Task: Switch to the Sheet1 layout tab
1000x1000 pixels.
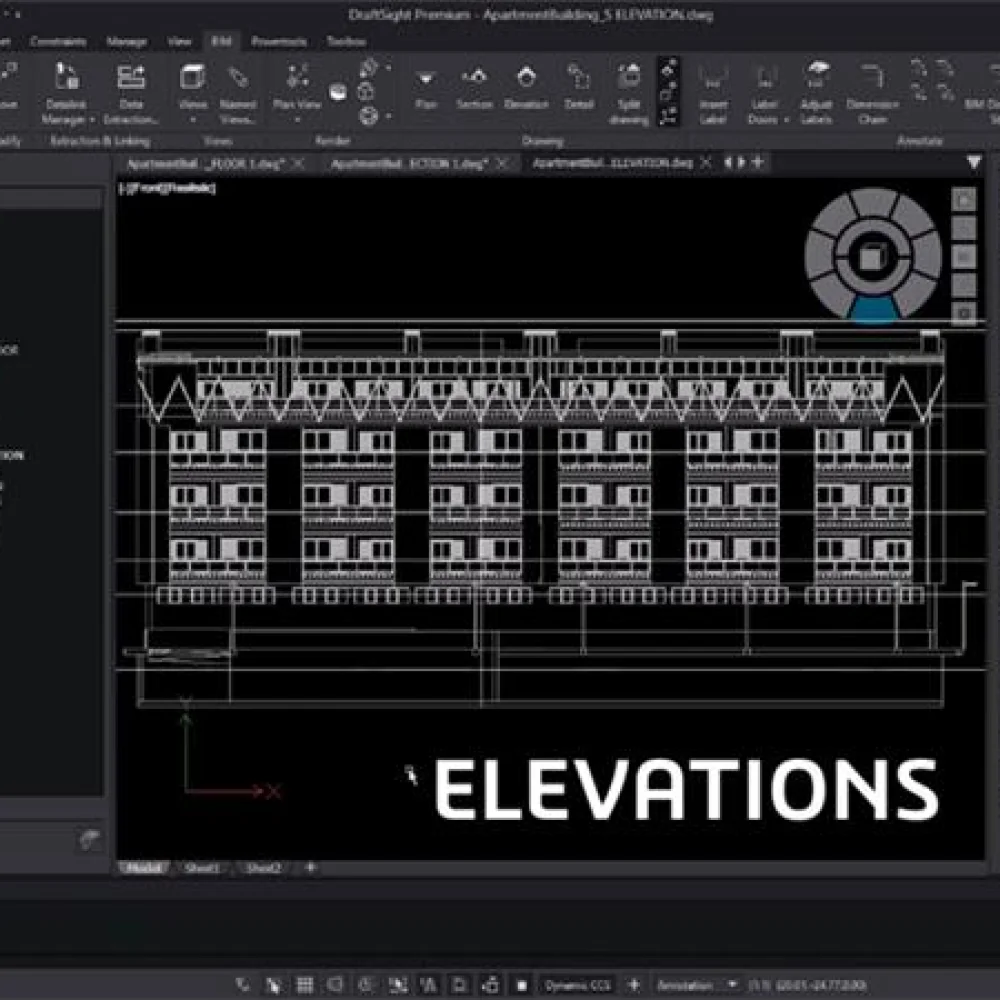Action: (x=202, y=868)
